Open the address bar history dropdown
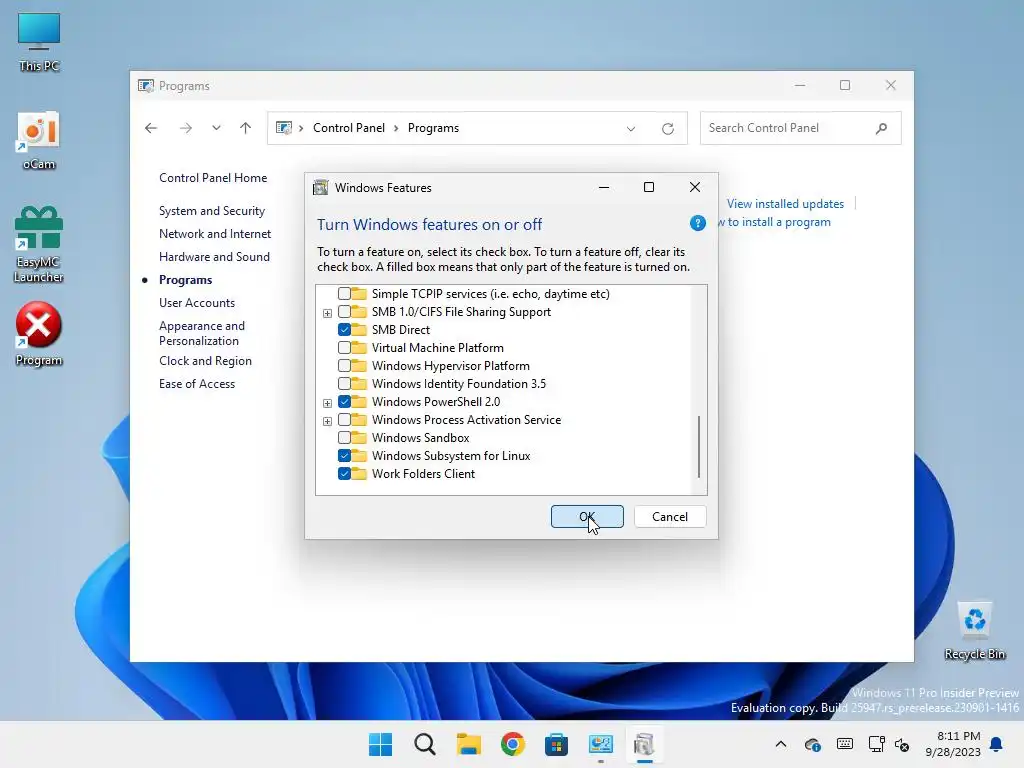The image size is (1024, 768). click(631, 129)
